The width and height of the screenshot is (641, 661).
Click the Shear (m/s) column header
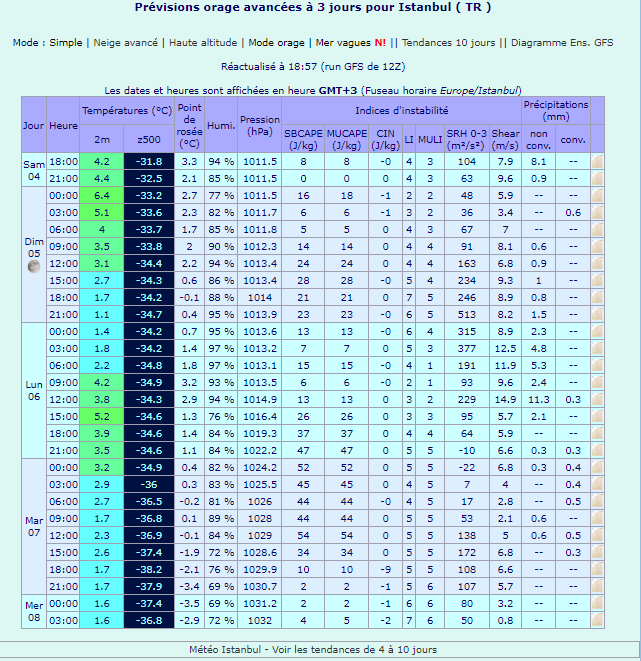505,139
